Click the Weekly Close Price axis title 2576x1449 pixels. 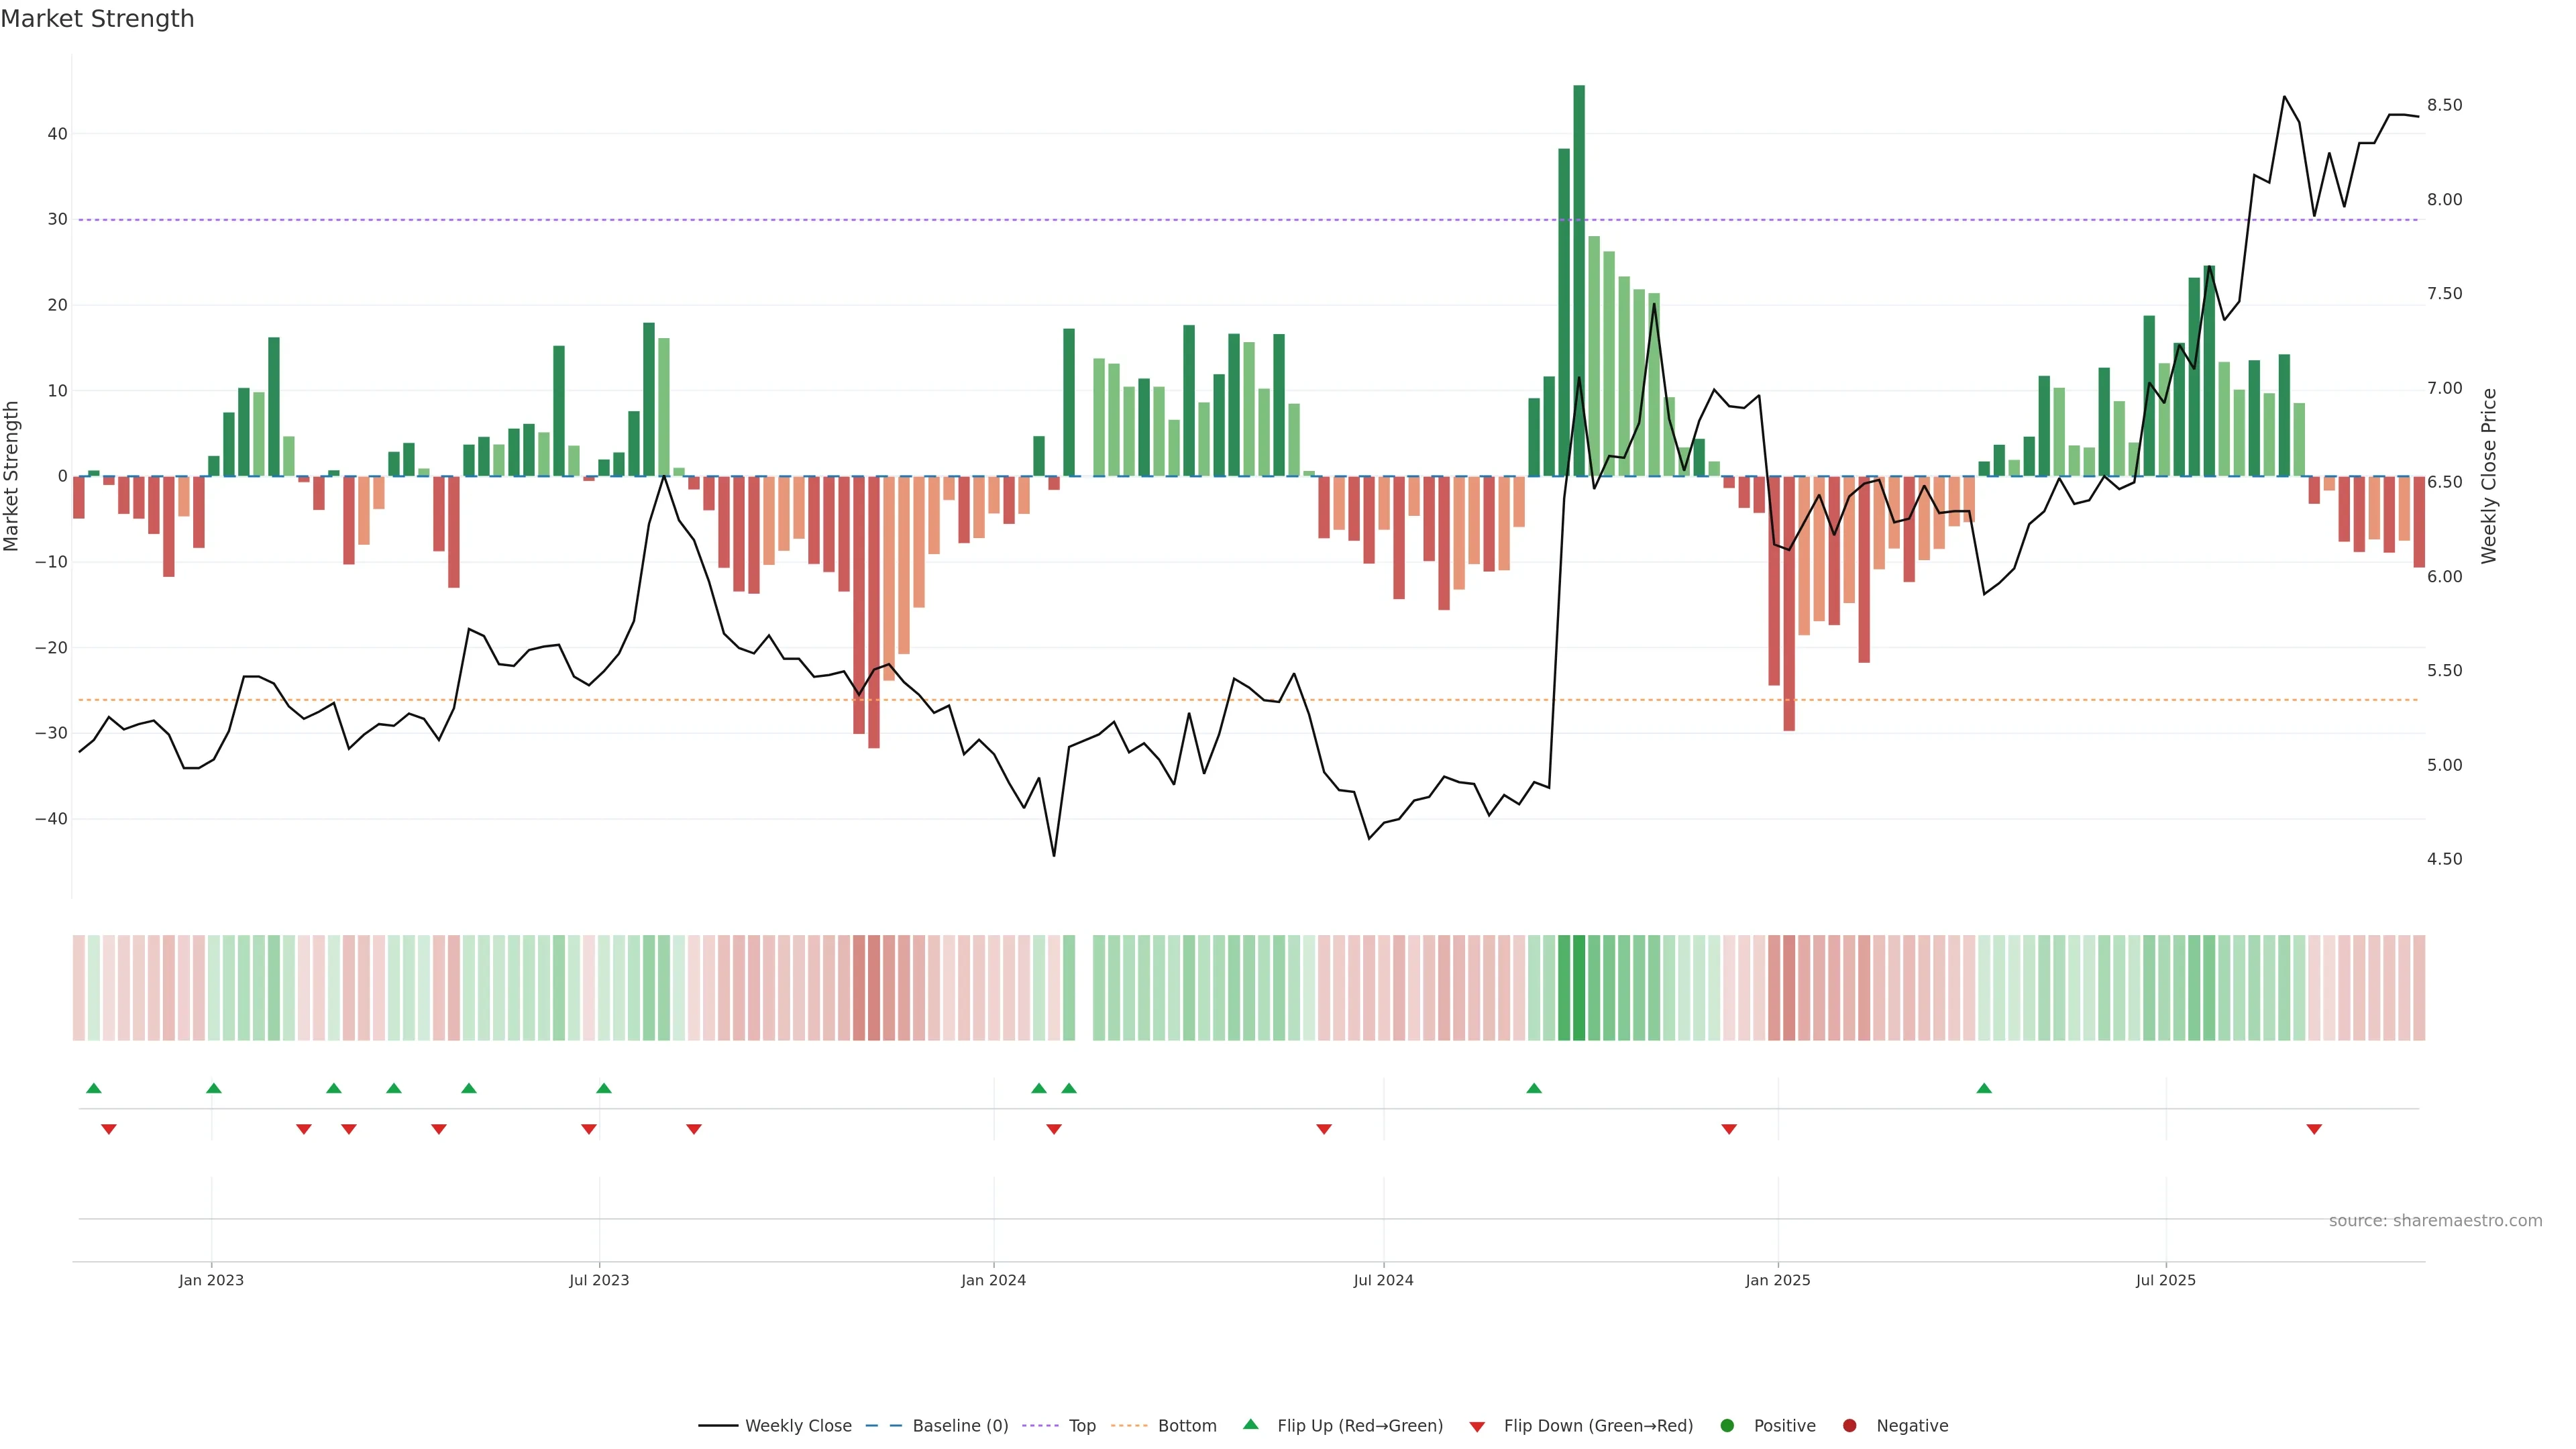(2489, 476)
